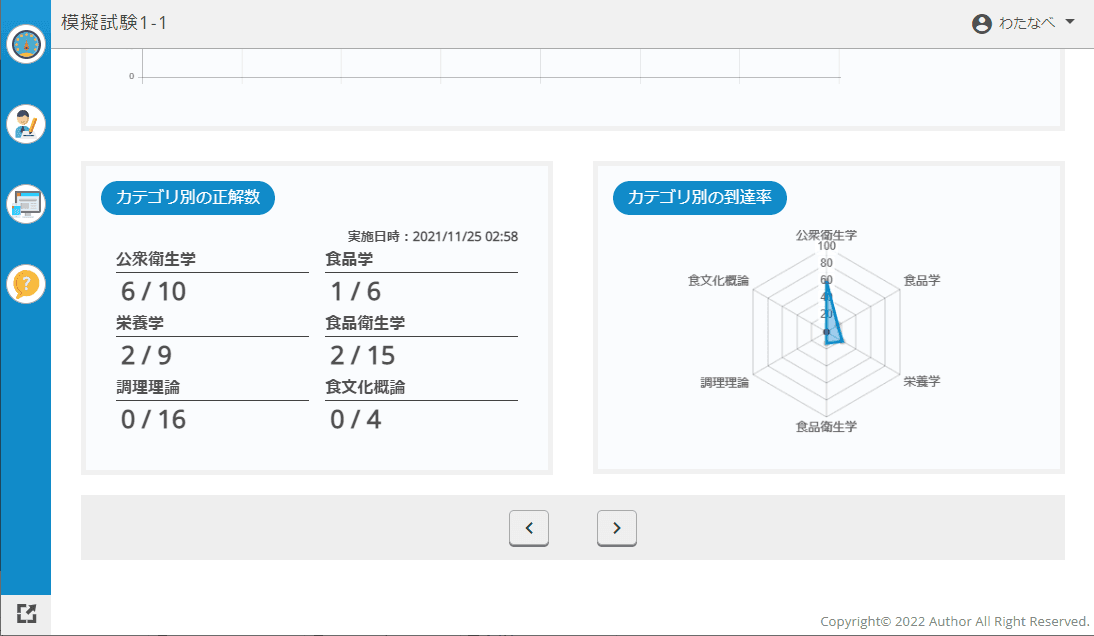The height and width of the screenshot is (636, 1094).
Task: Click the 食品衛生学 score 2 / 15
Action: 363,356
